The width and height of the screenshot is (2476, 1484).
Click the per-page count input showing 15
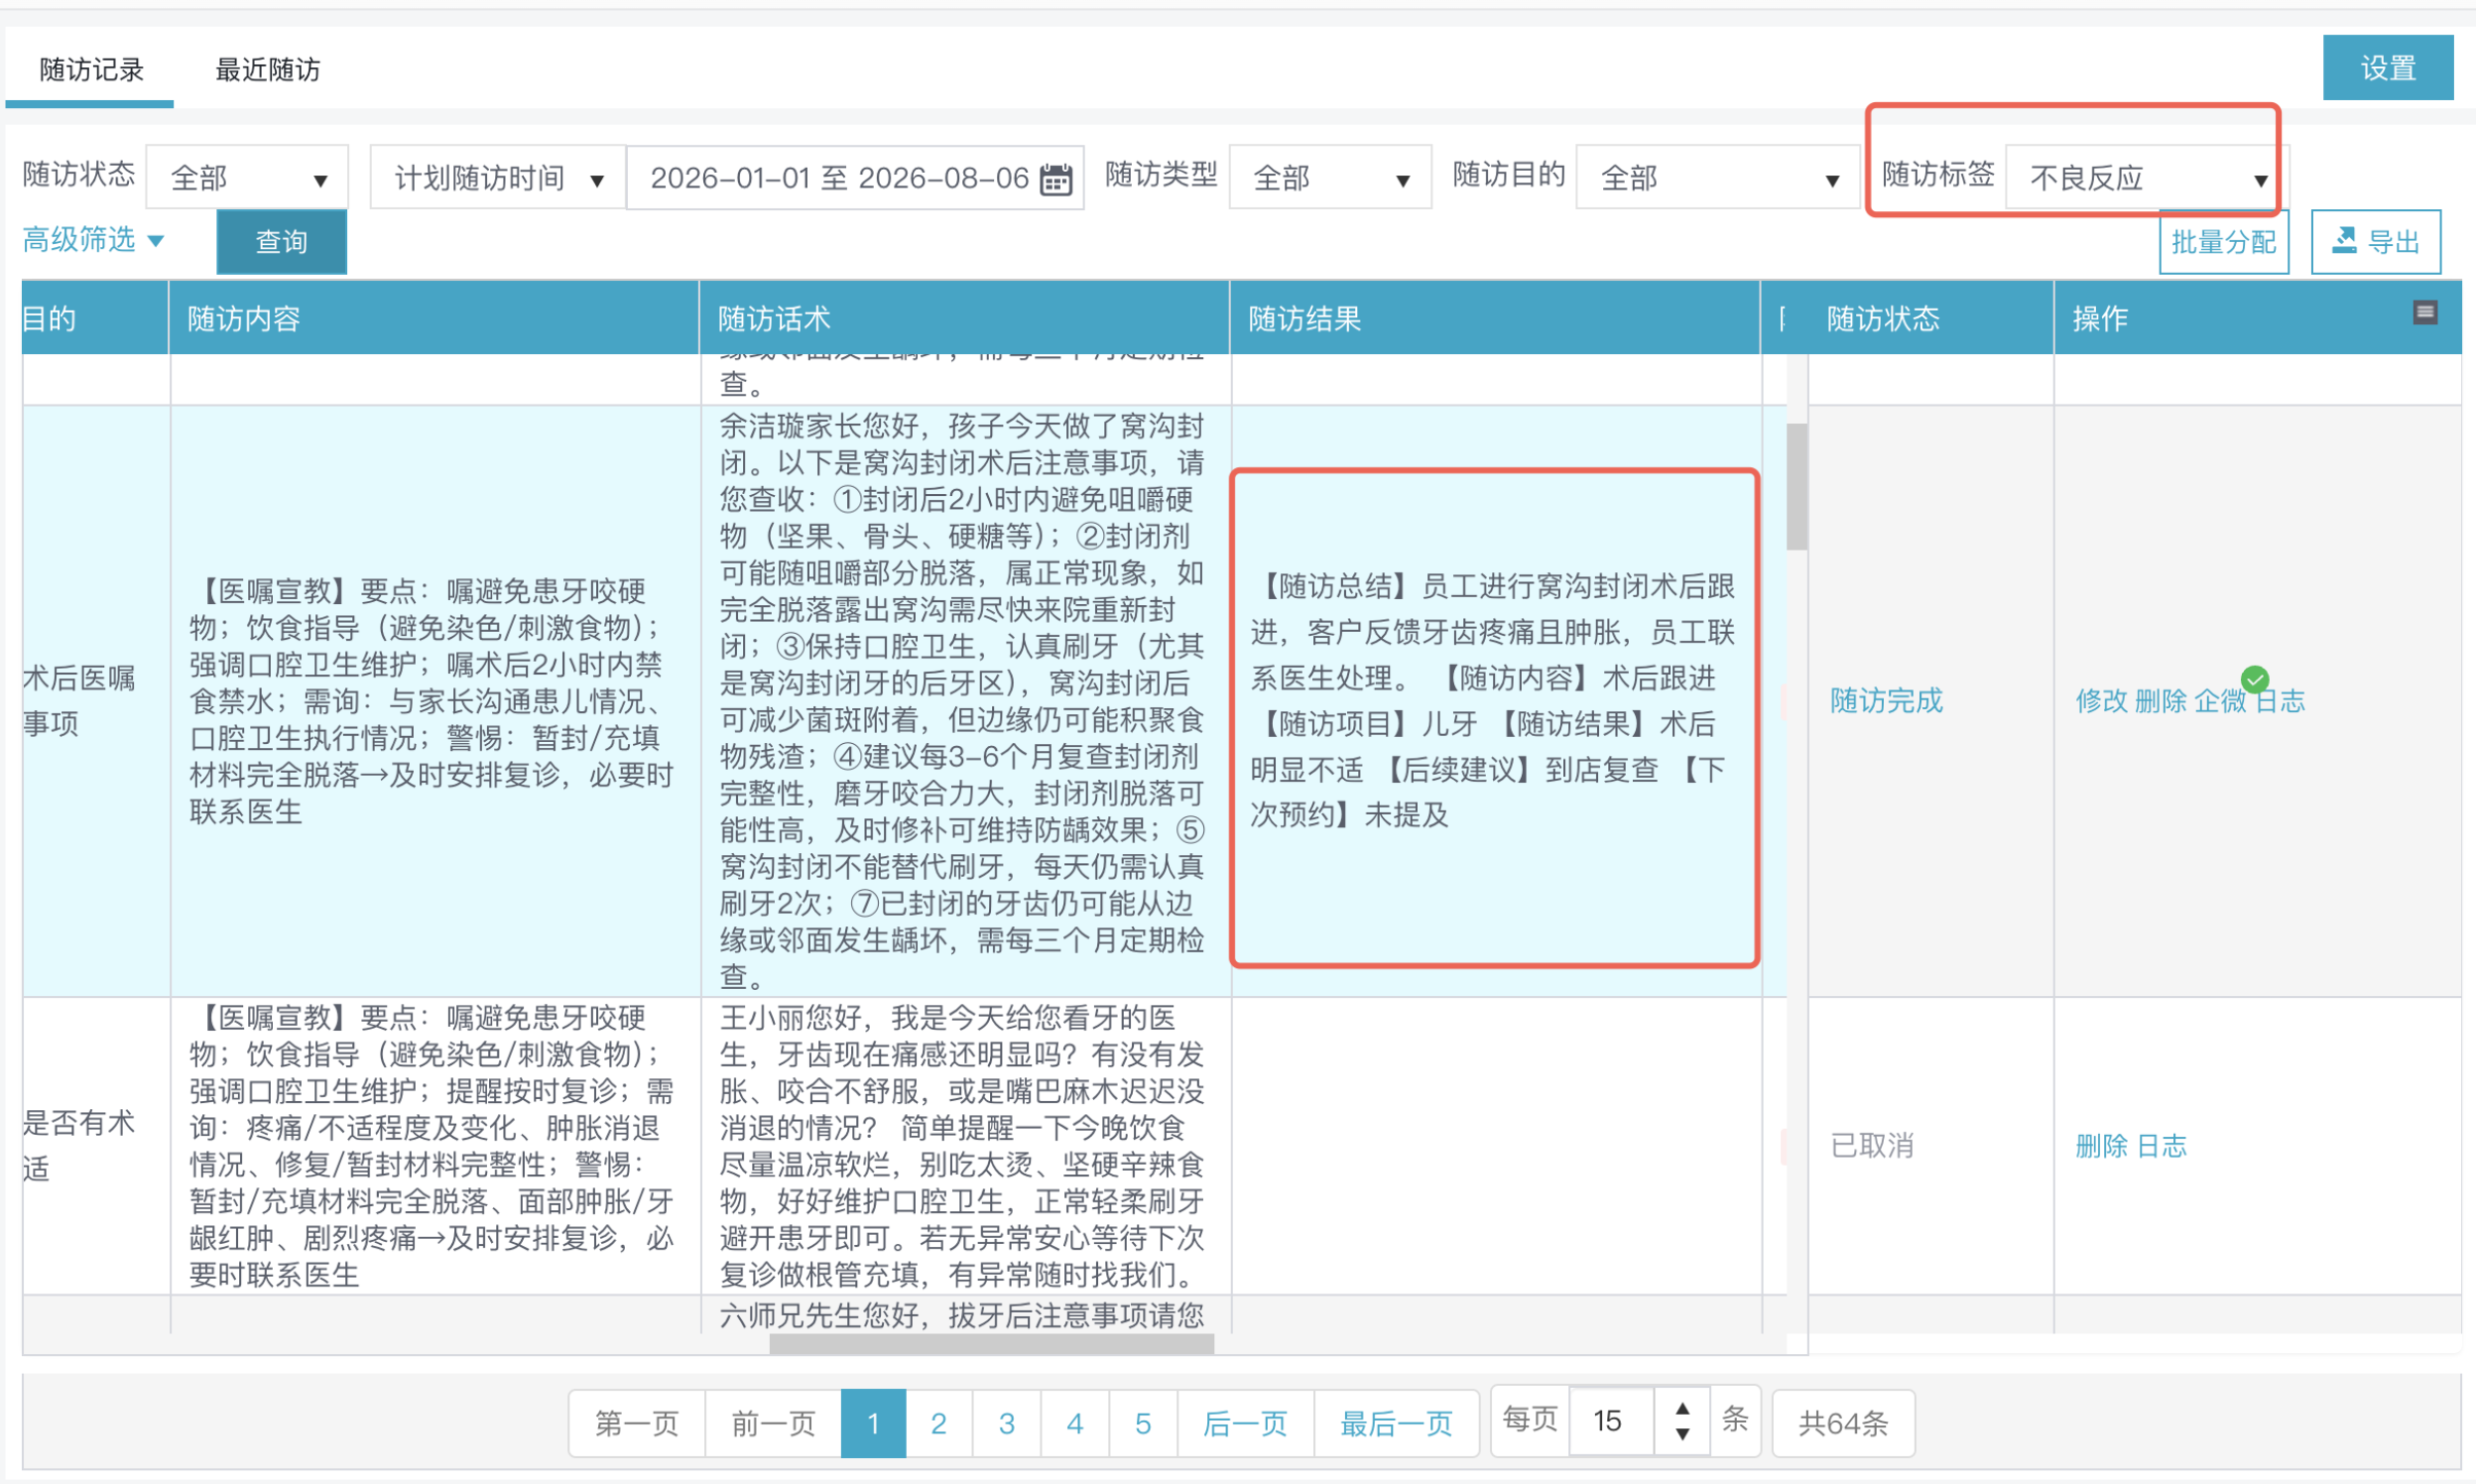tap(1611, 1421)
